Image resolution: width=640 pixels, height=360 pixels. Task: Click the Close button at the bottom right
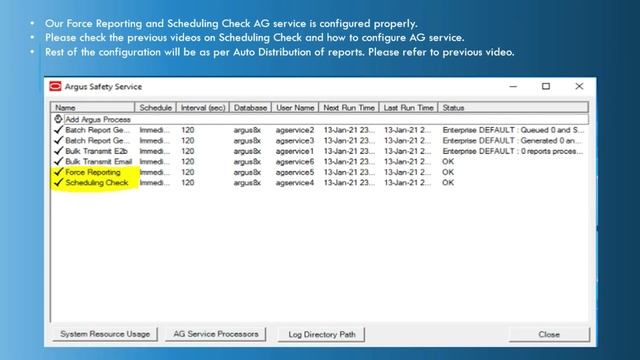[549, 334]
